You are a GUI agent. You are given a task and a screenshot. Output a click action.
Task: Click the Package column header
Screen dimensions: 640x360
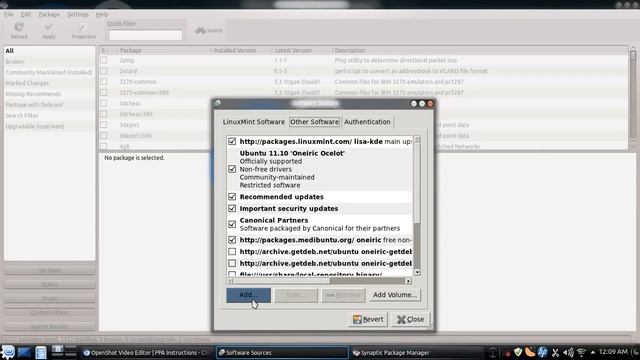tap(163, 50)
